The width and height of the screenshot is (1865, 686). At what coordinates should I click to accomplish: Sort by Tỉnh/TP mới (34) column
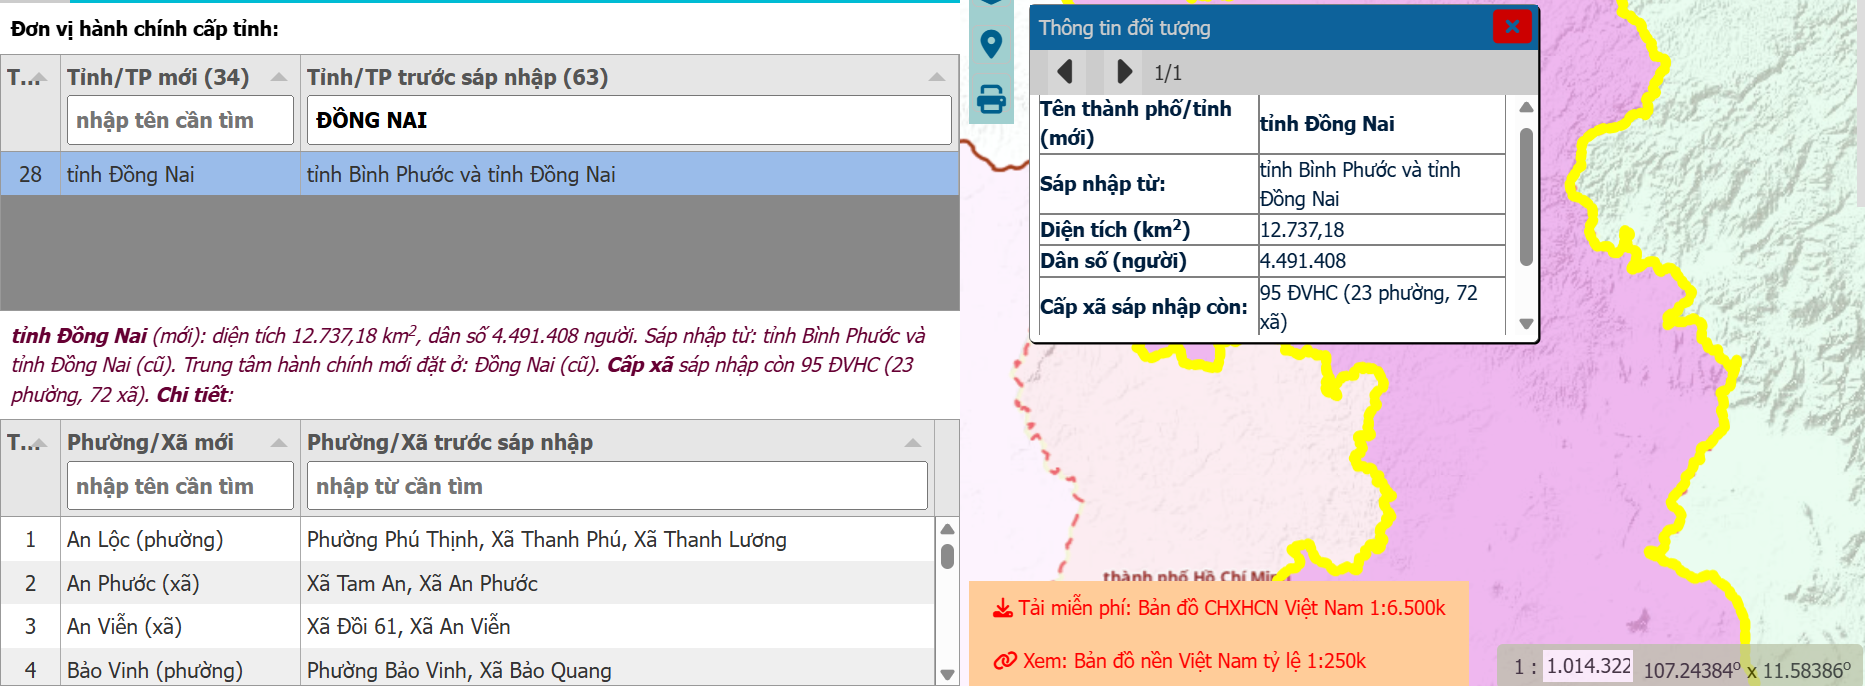(x=279, y=77)
